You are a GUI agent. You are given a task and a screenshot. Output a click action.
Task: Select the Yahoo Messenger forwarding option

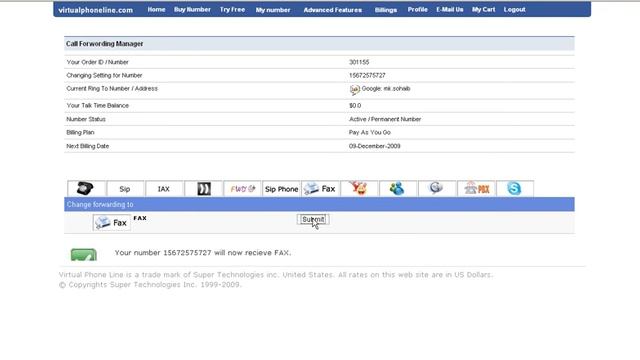pyautogui.click(x=359, y=189)
